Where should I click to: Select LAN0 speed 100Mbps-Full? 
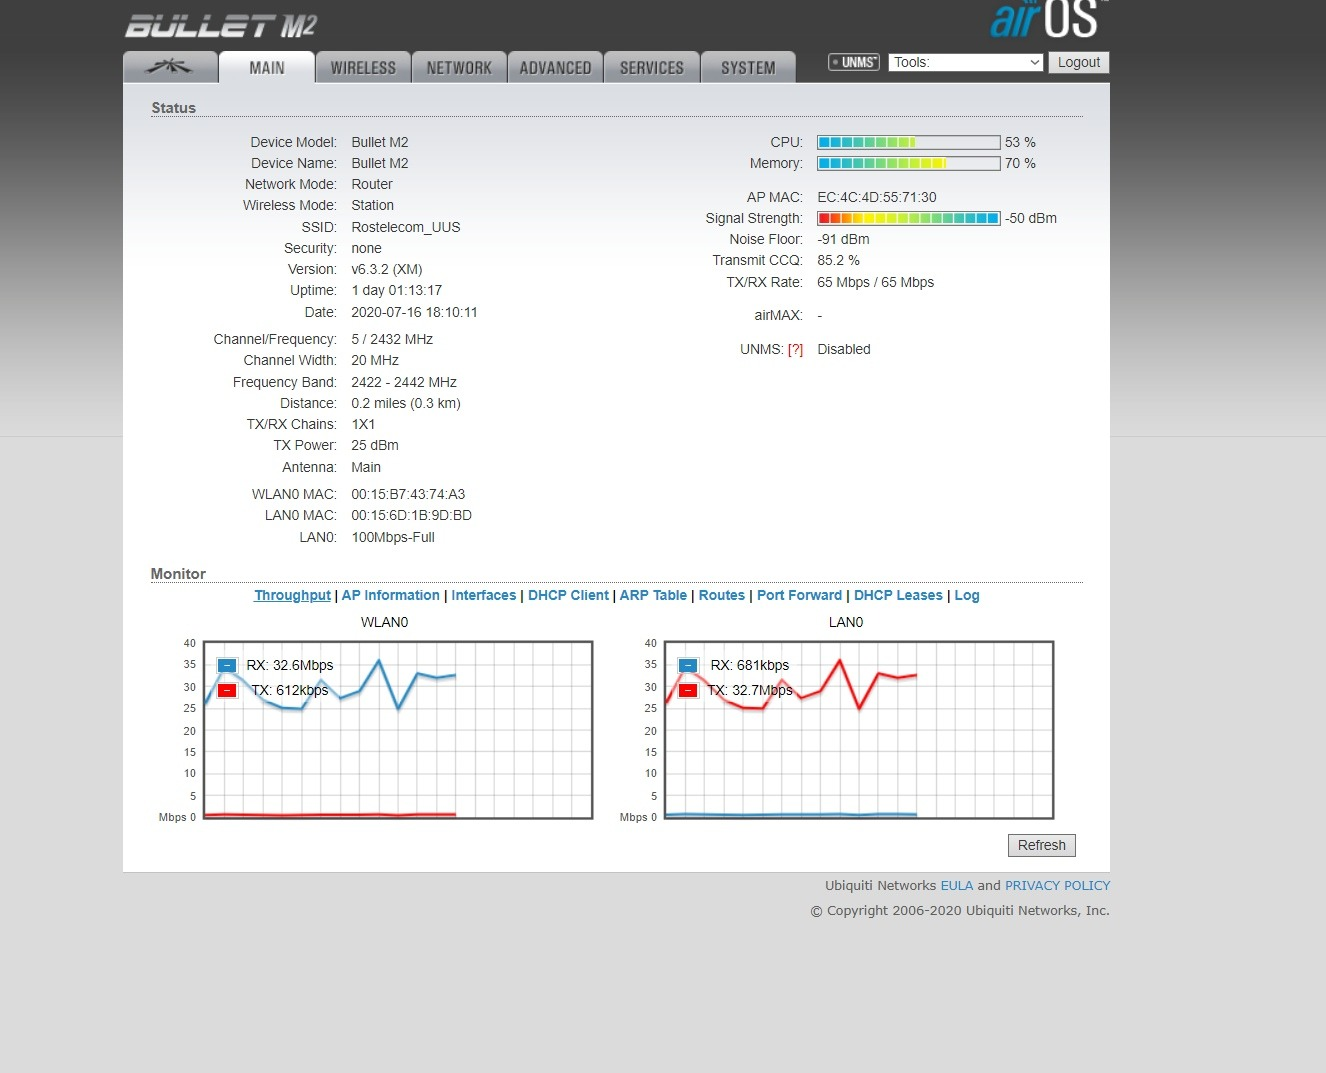click(393, 537)
